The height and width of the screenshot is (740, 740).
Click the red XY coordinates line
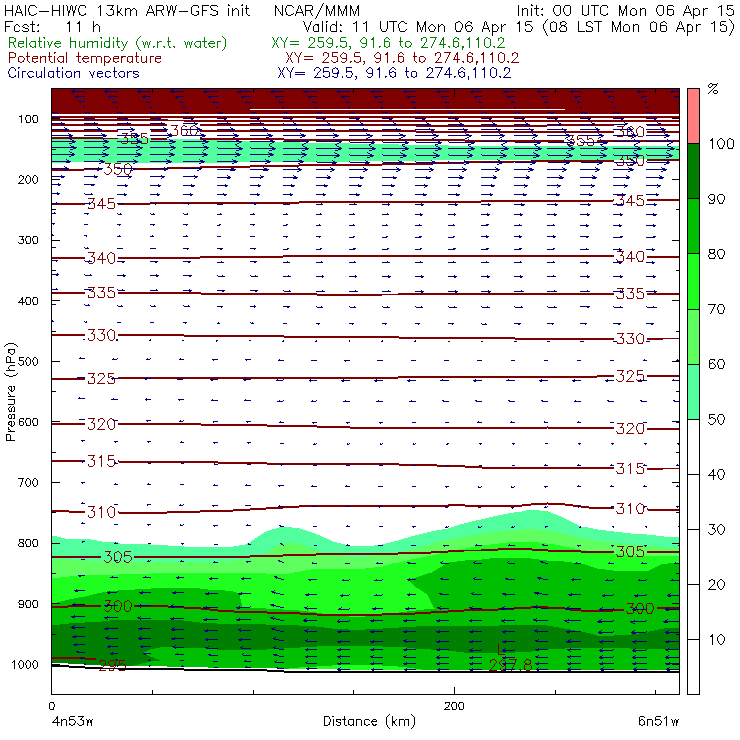coord(402,58)
